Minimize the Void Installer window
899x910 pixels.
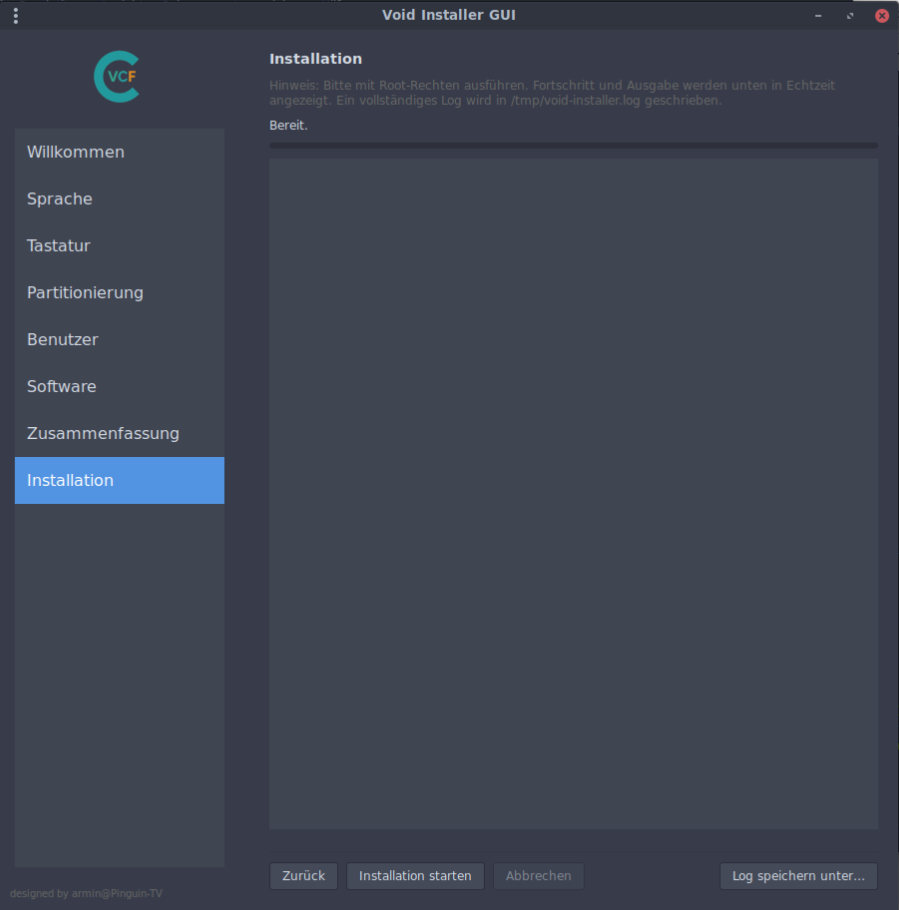tap(818, 16)
